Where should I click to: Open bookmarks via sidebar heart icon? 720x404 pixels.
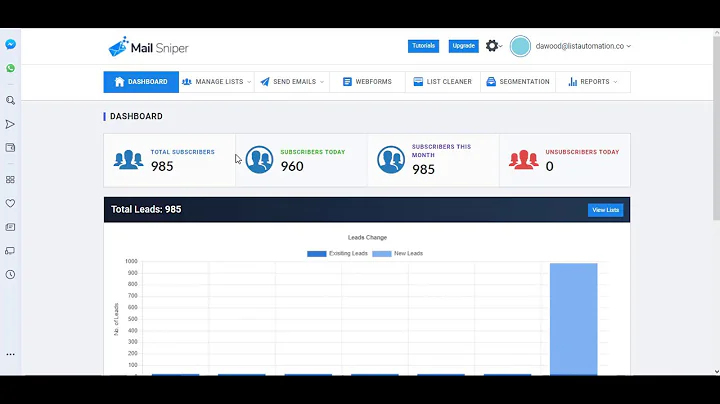(10, 203)
